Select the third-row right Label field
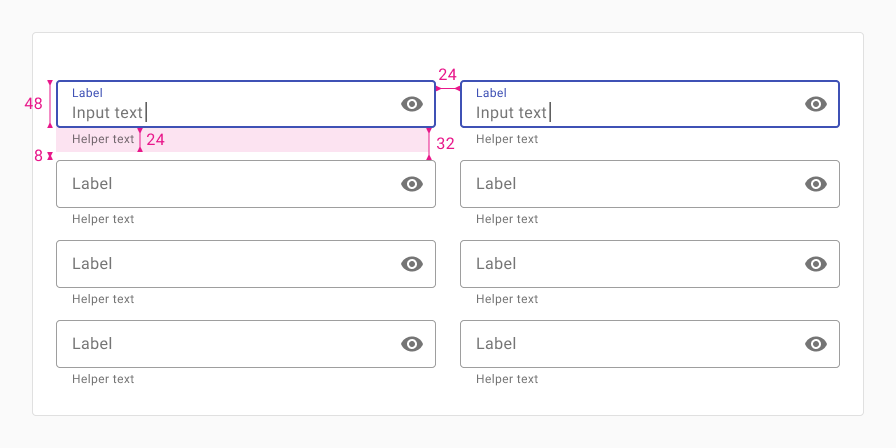 click(650, 264)
